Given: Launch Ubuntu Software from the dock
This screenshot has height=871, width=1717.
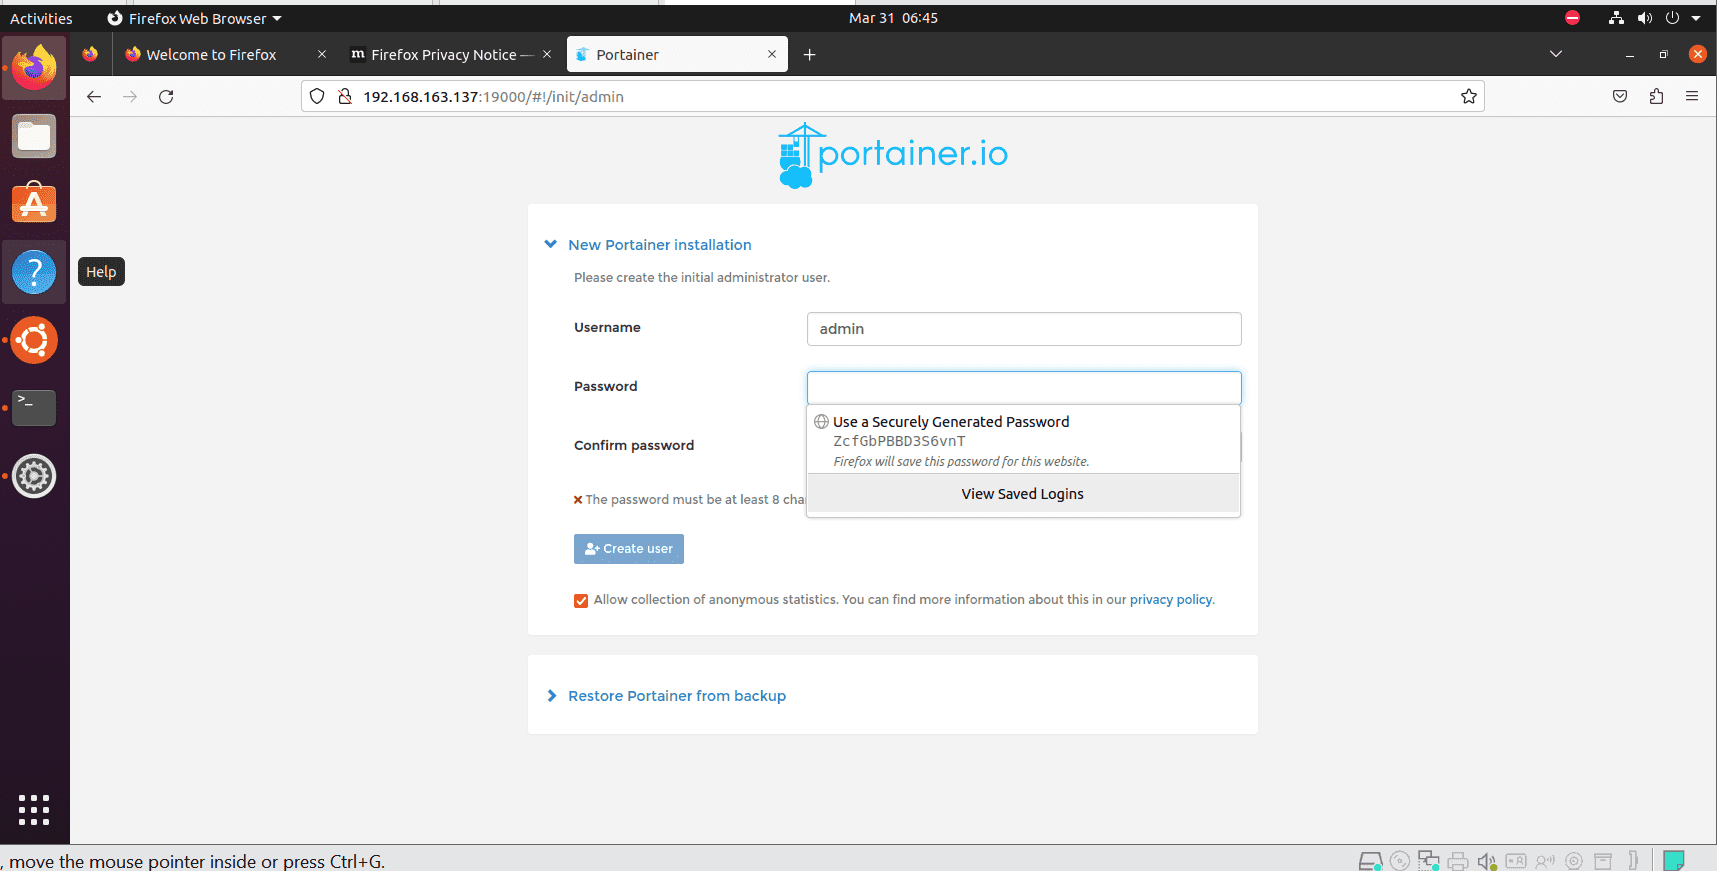Looking at the screenshot, I should point(34,203).
